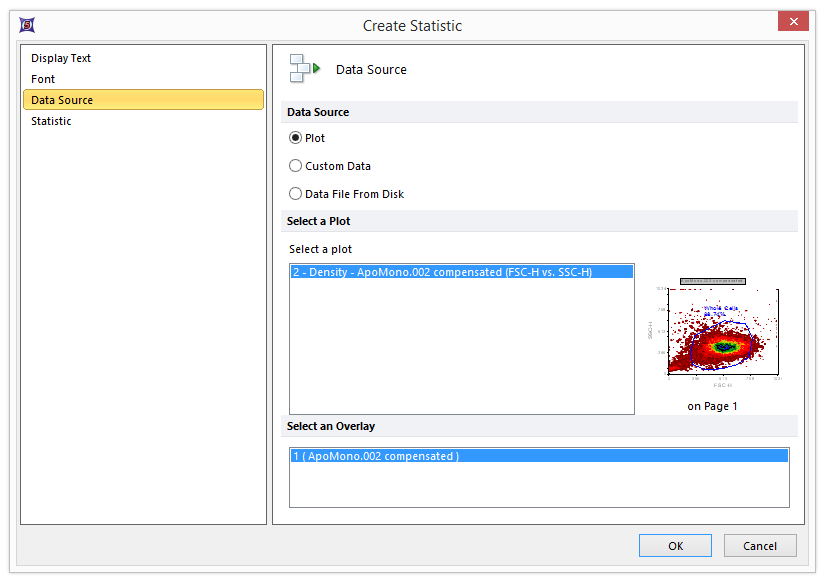Close the Create Statistic dialog
Screen dimensions: 827x584
[x=793, y=23]
